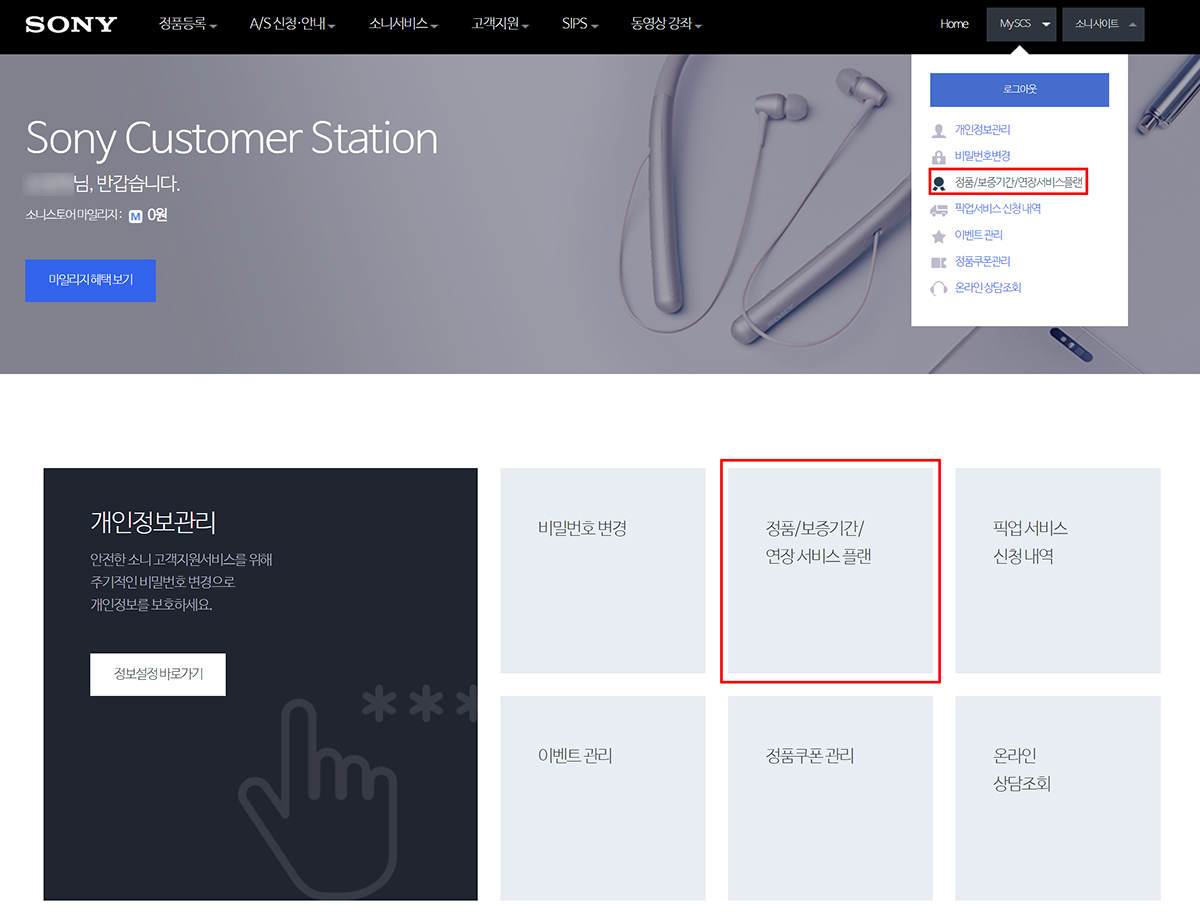Open the 이벤트 관리 tile

pyautogui.click(x=603, y=798)
